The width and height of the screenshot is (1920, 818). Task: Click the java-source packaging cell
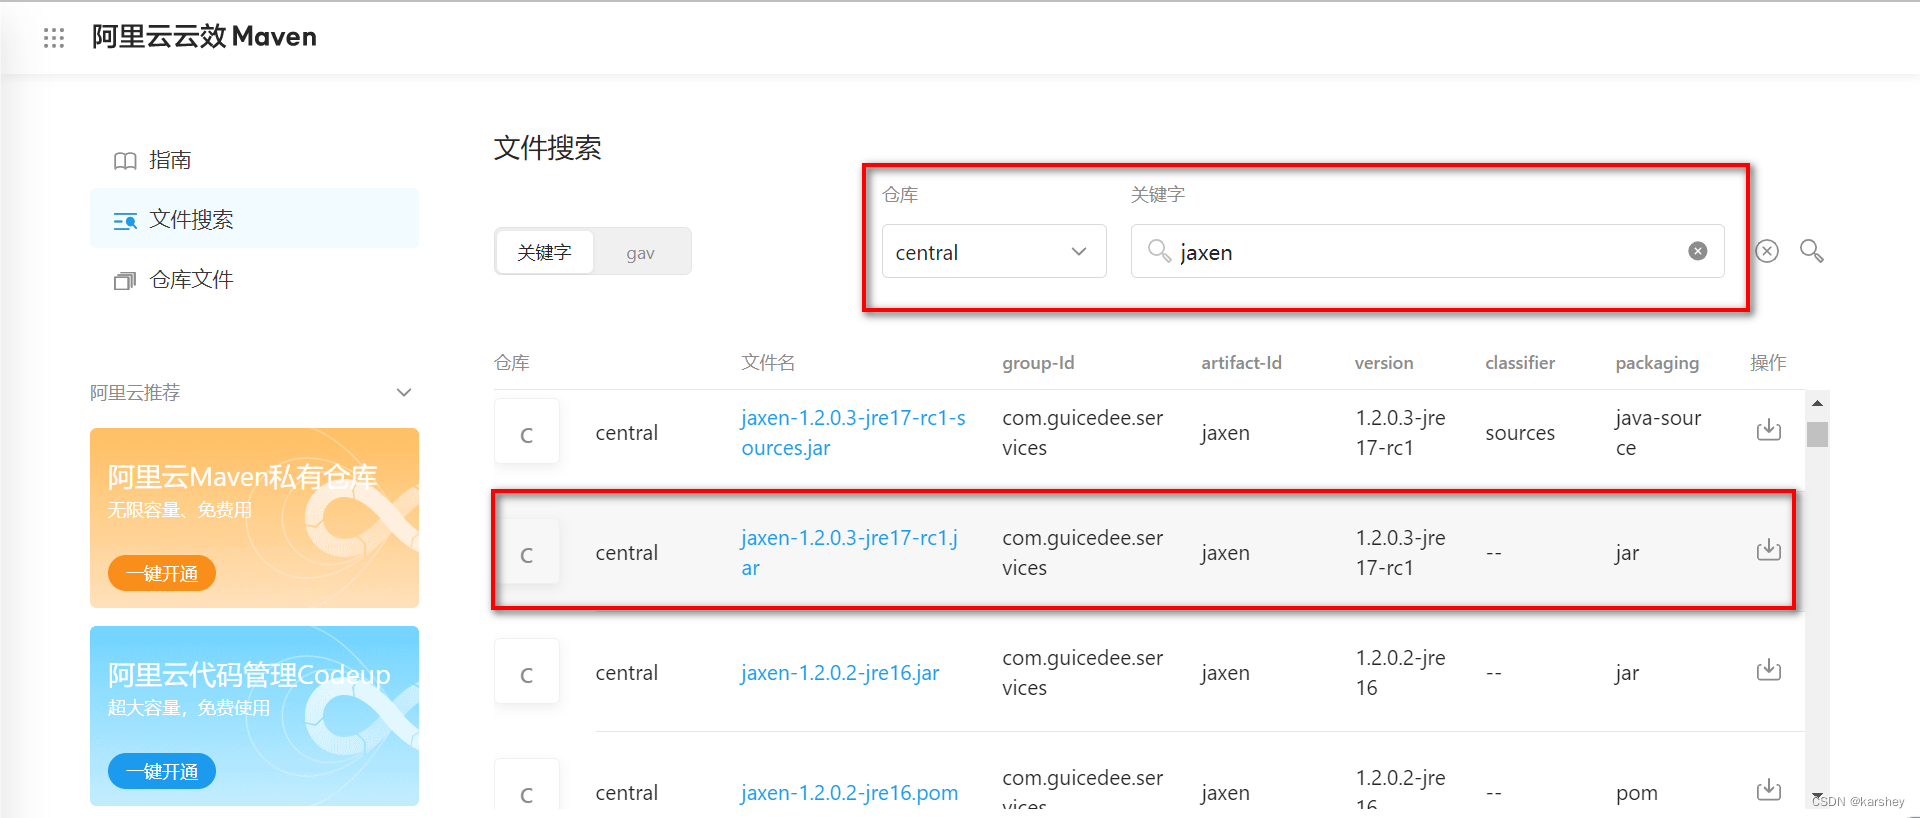coord(1658,433)
